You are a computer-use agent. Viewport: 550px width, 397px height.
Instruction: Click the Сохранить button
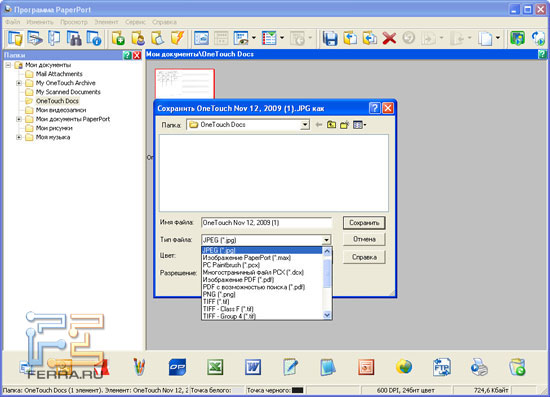[364, 223]
